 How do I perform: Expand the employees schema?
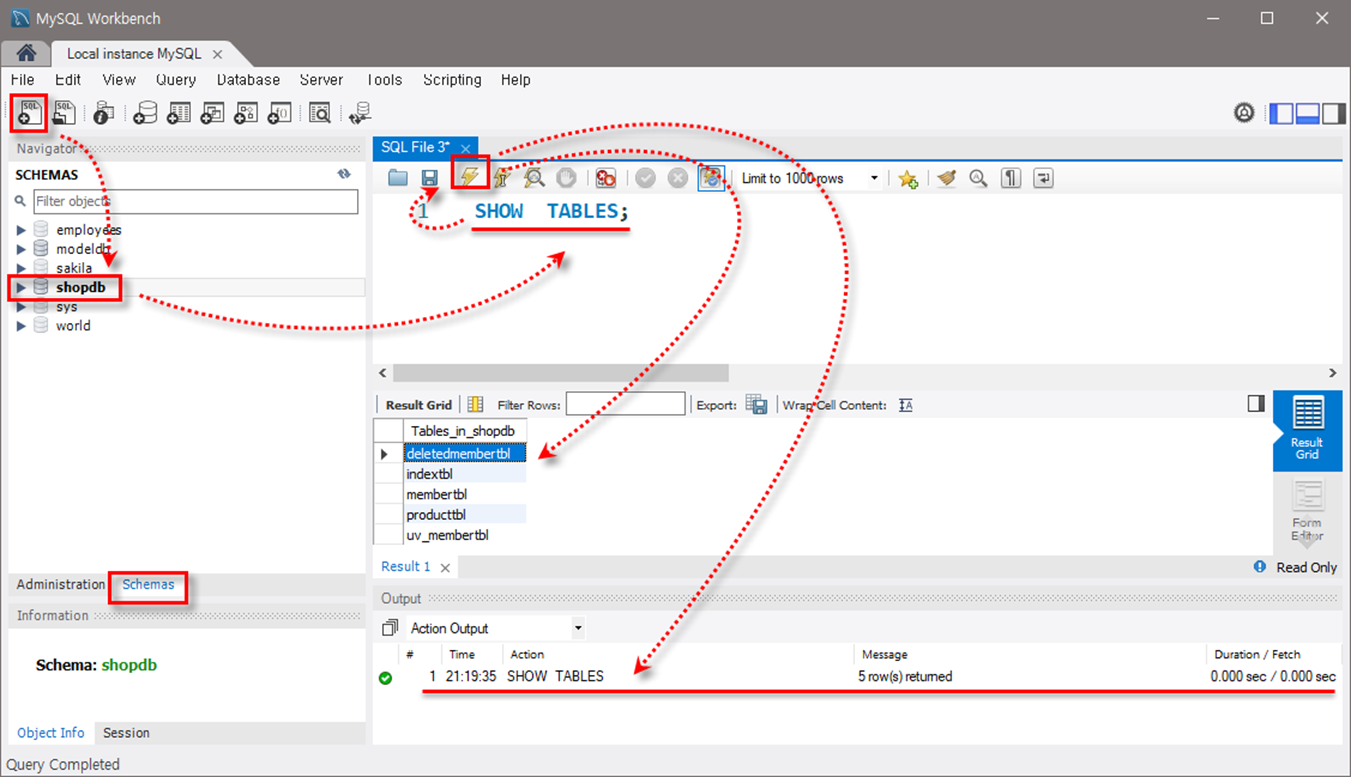tap(22, 230)
